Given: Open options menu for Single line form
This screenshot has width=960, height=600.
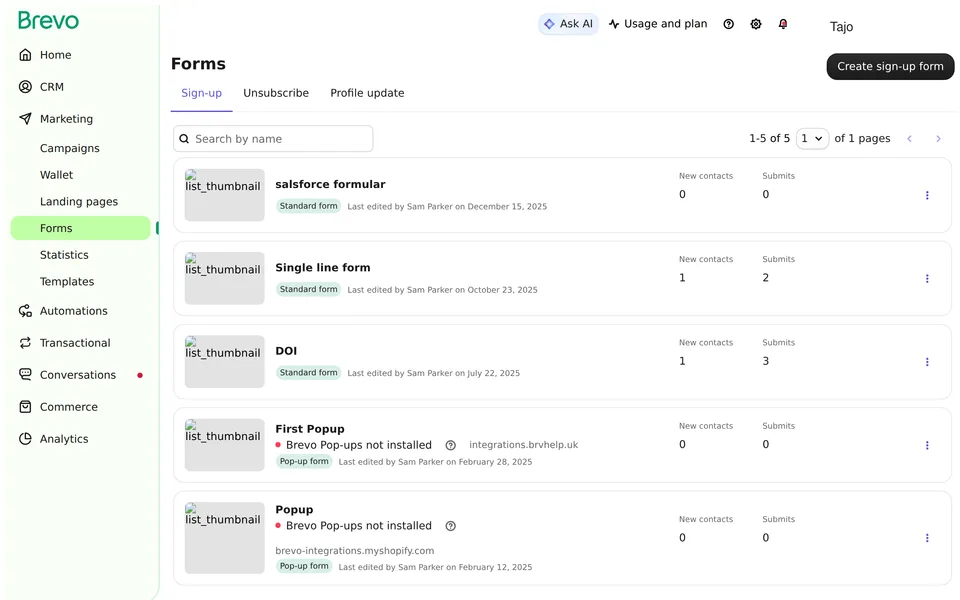Looking at the screenshot, I should pyautogui.click(x=927, y=279).
